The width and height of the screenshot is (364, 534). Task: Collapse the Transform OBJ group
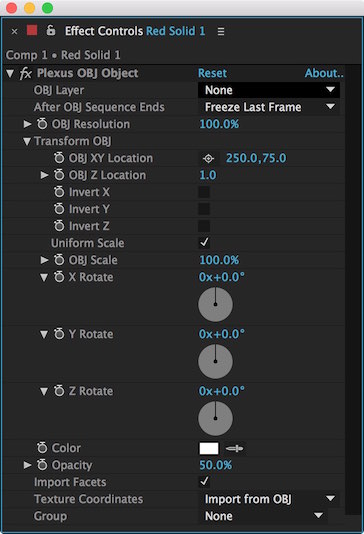pos(27,141)
